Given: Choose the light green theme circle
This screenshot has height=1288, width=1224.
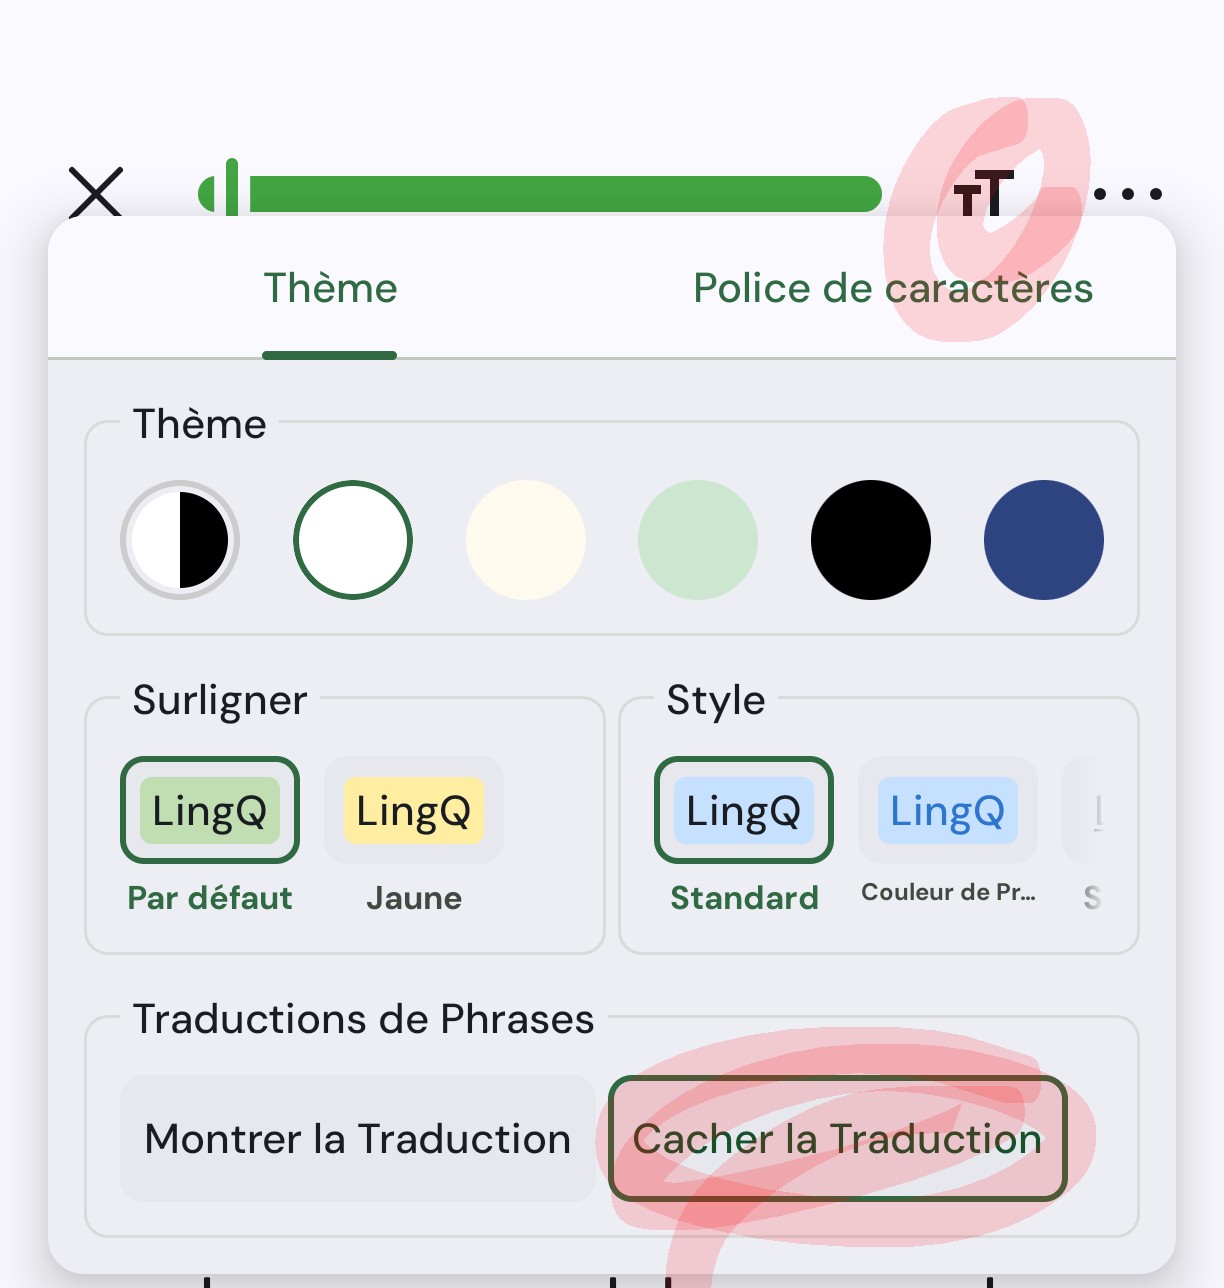Looking at the screenshot, I should click(698, 540).
